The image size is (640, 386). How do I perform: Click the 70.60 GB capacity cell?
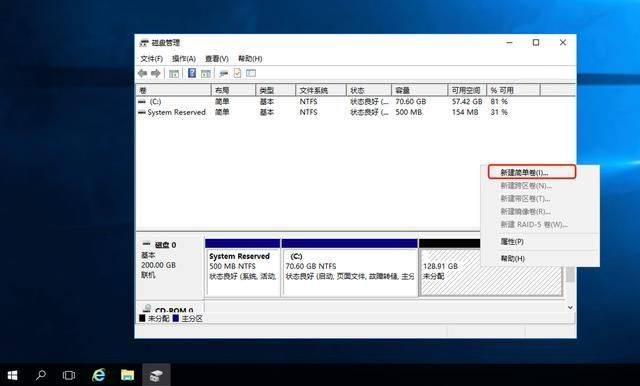[x=410, y=102]
